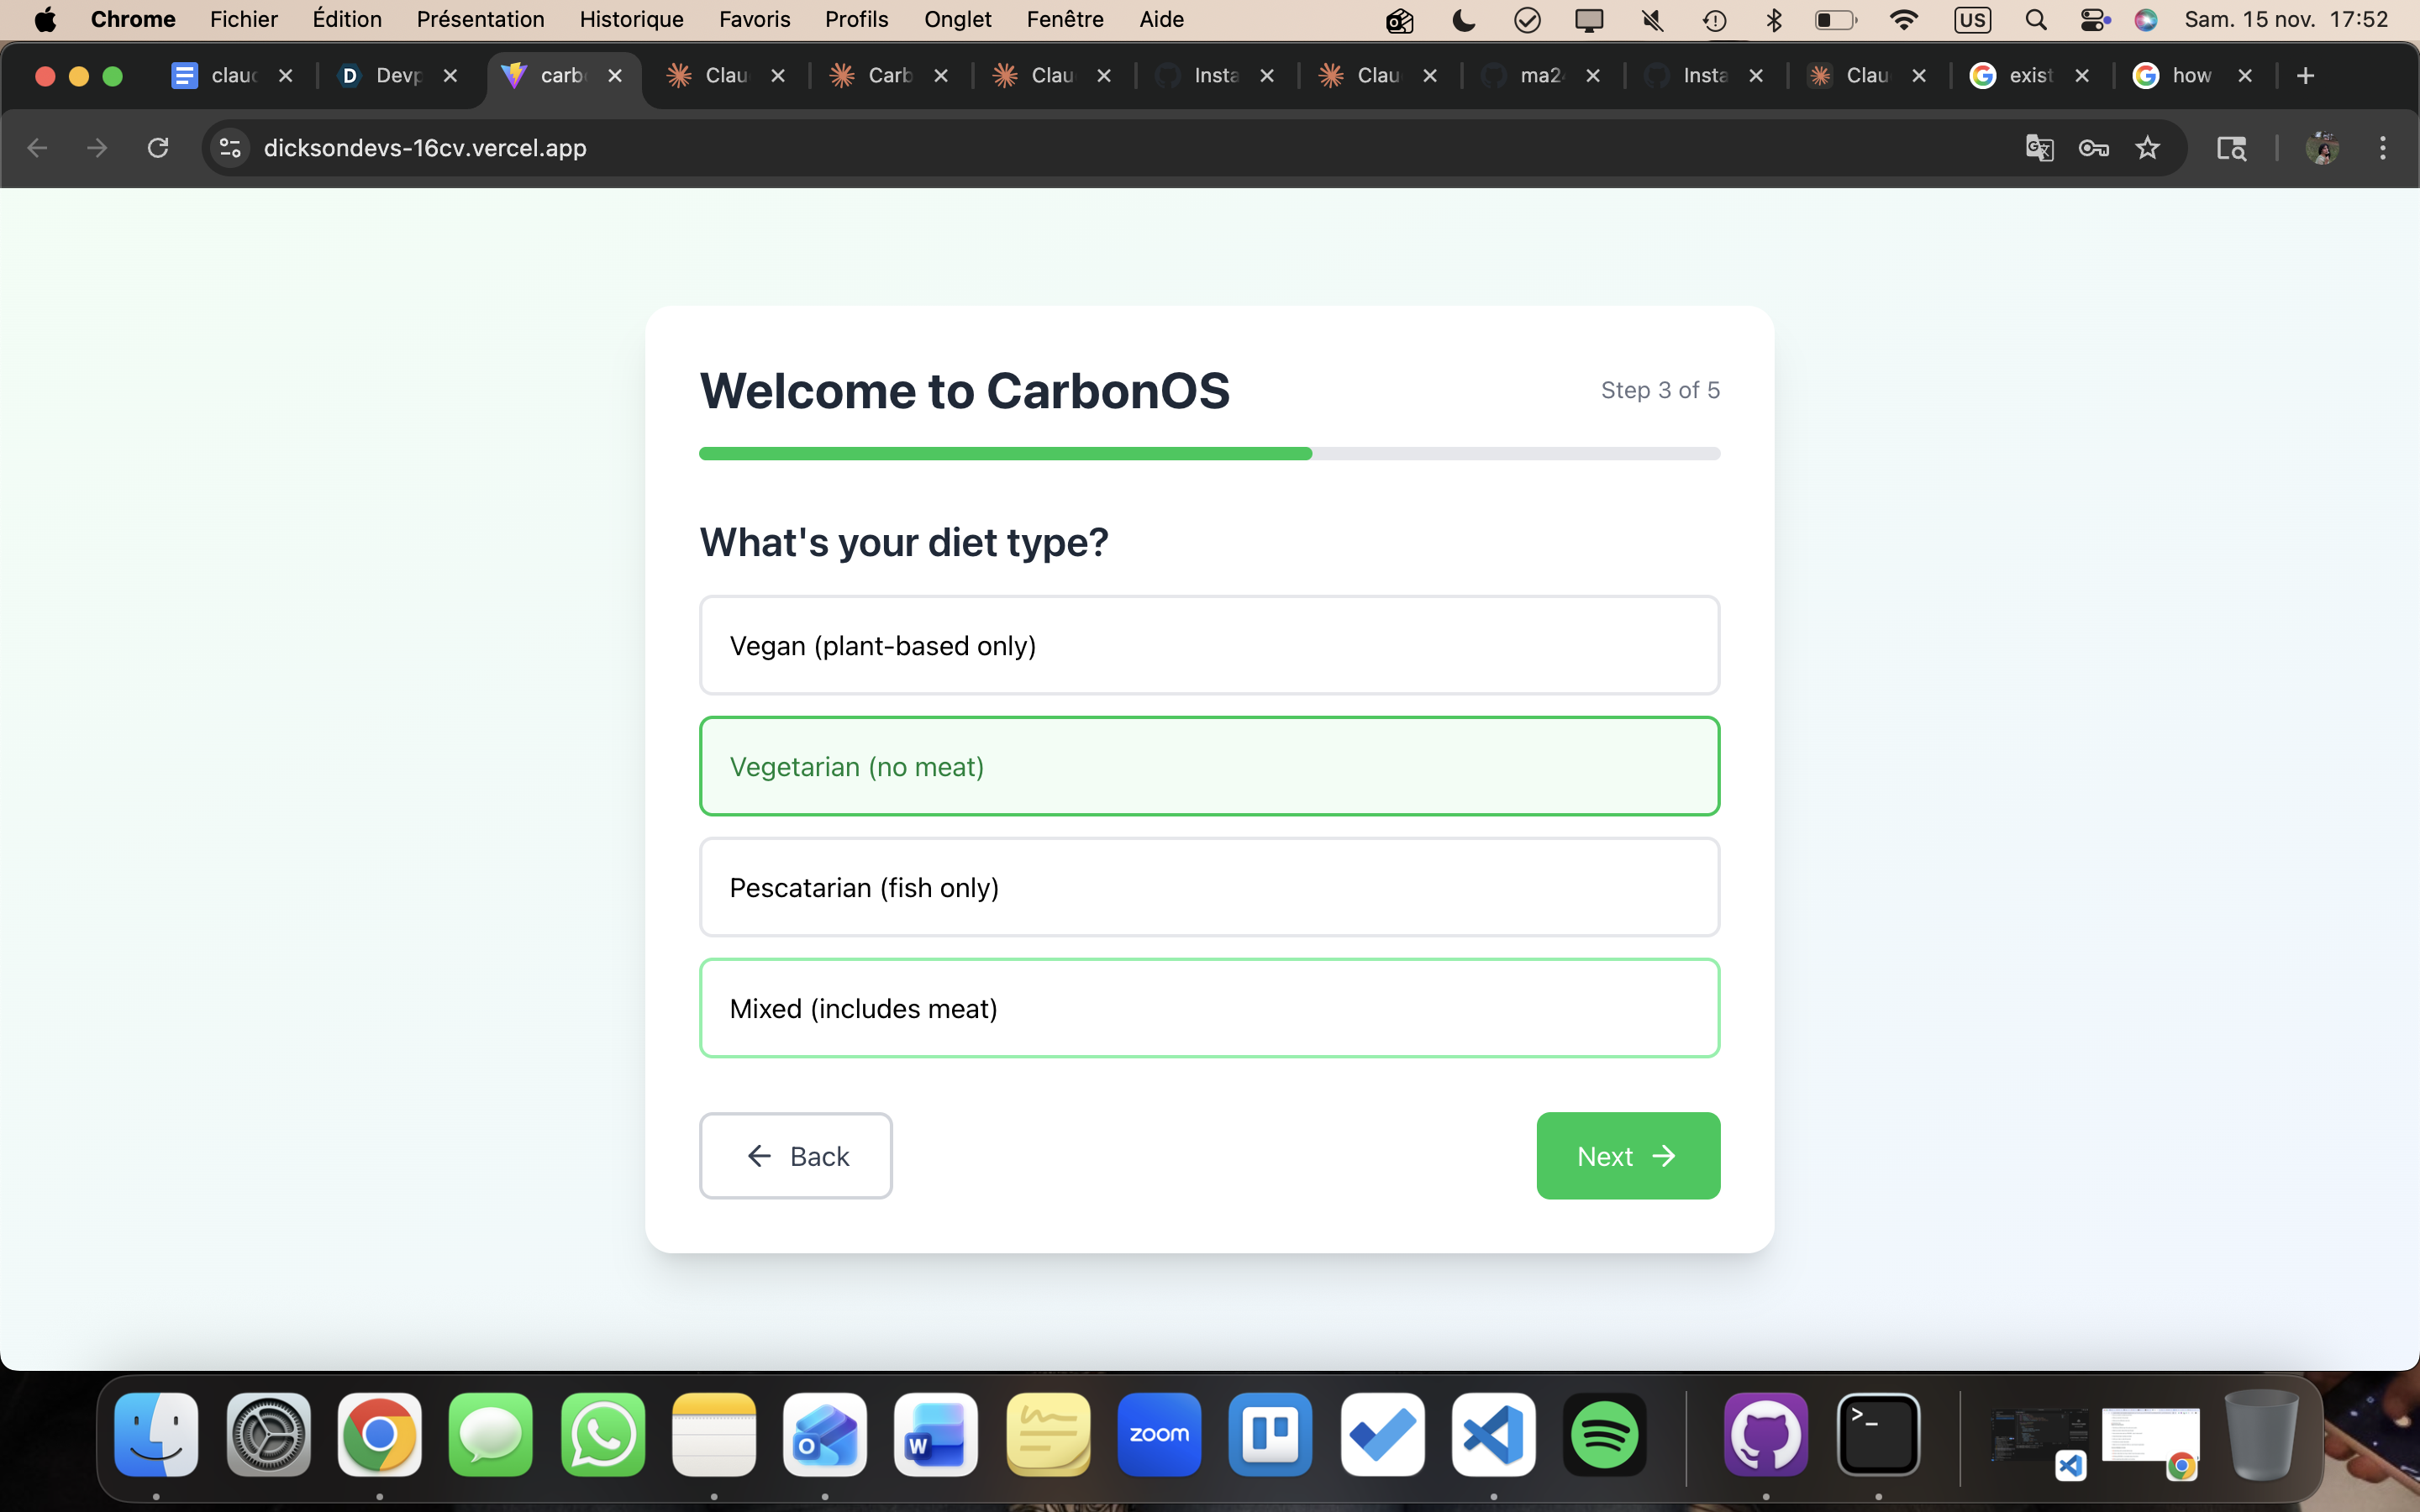Select Mixed (includes meat) diet type
Image resolution: width=2420 pixels, height=1512 pixels.
click(1209, 1008)
